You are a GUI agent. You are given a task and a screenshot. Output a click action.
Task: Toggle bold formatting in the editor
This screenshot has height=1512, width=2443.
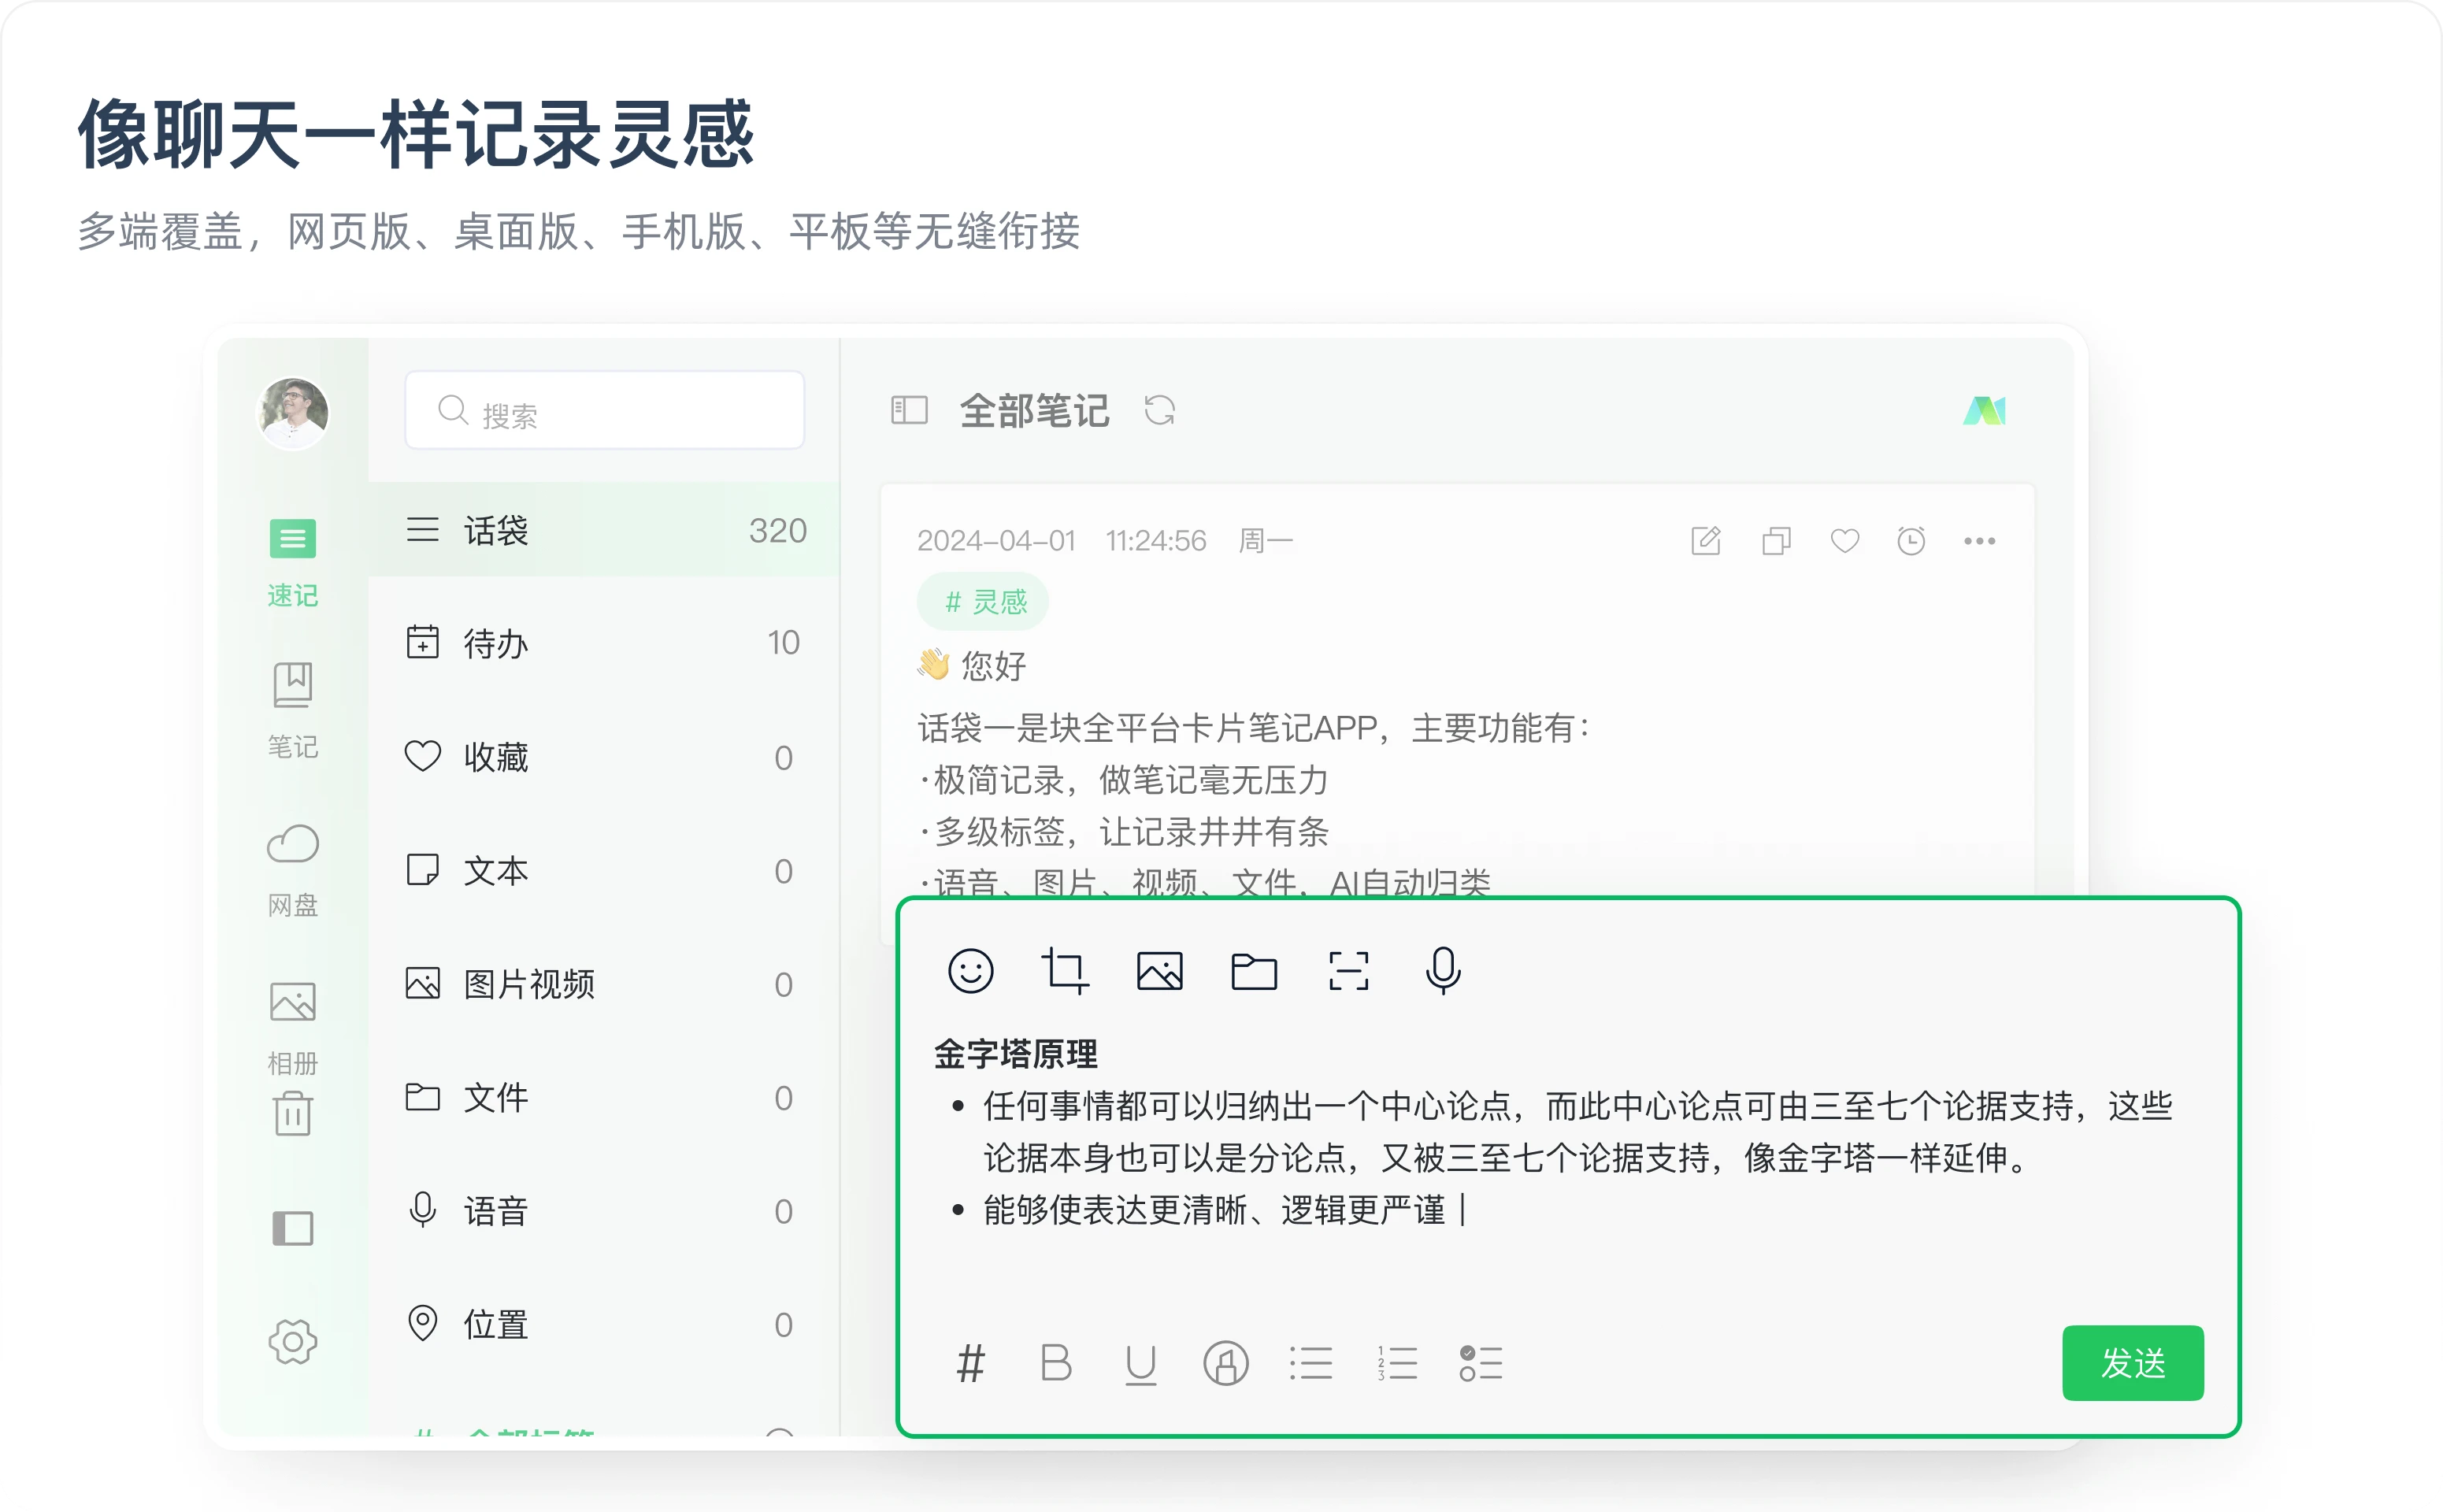coord(1055,1363)
